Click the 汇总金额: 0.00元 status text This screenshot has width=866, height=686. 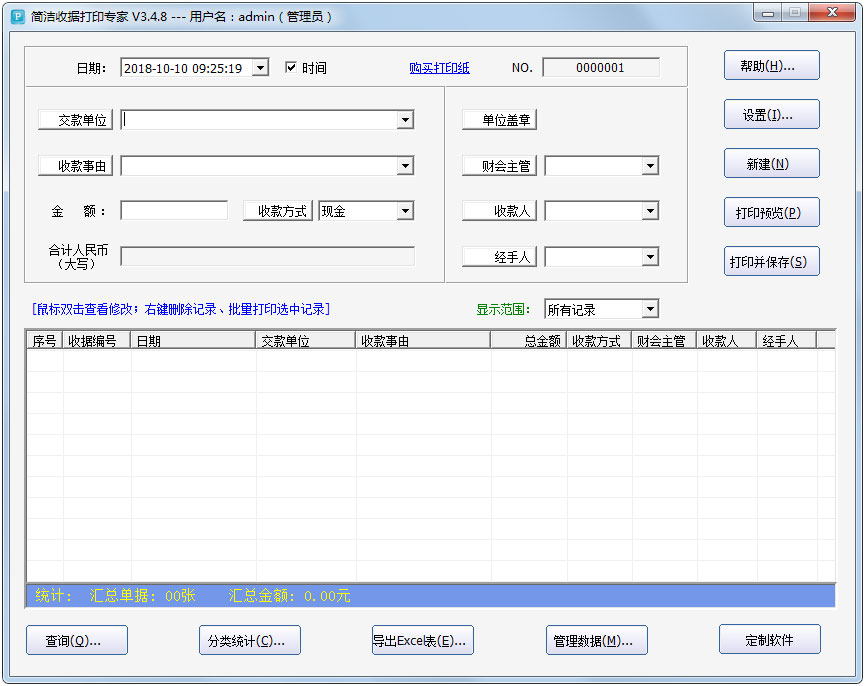point(289,595)
